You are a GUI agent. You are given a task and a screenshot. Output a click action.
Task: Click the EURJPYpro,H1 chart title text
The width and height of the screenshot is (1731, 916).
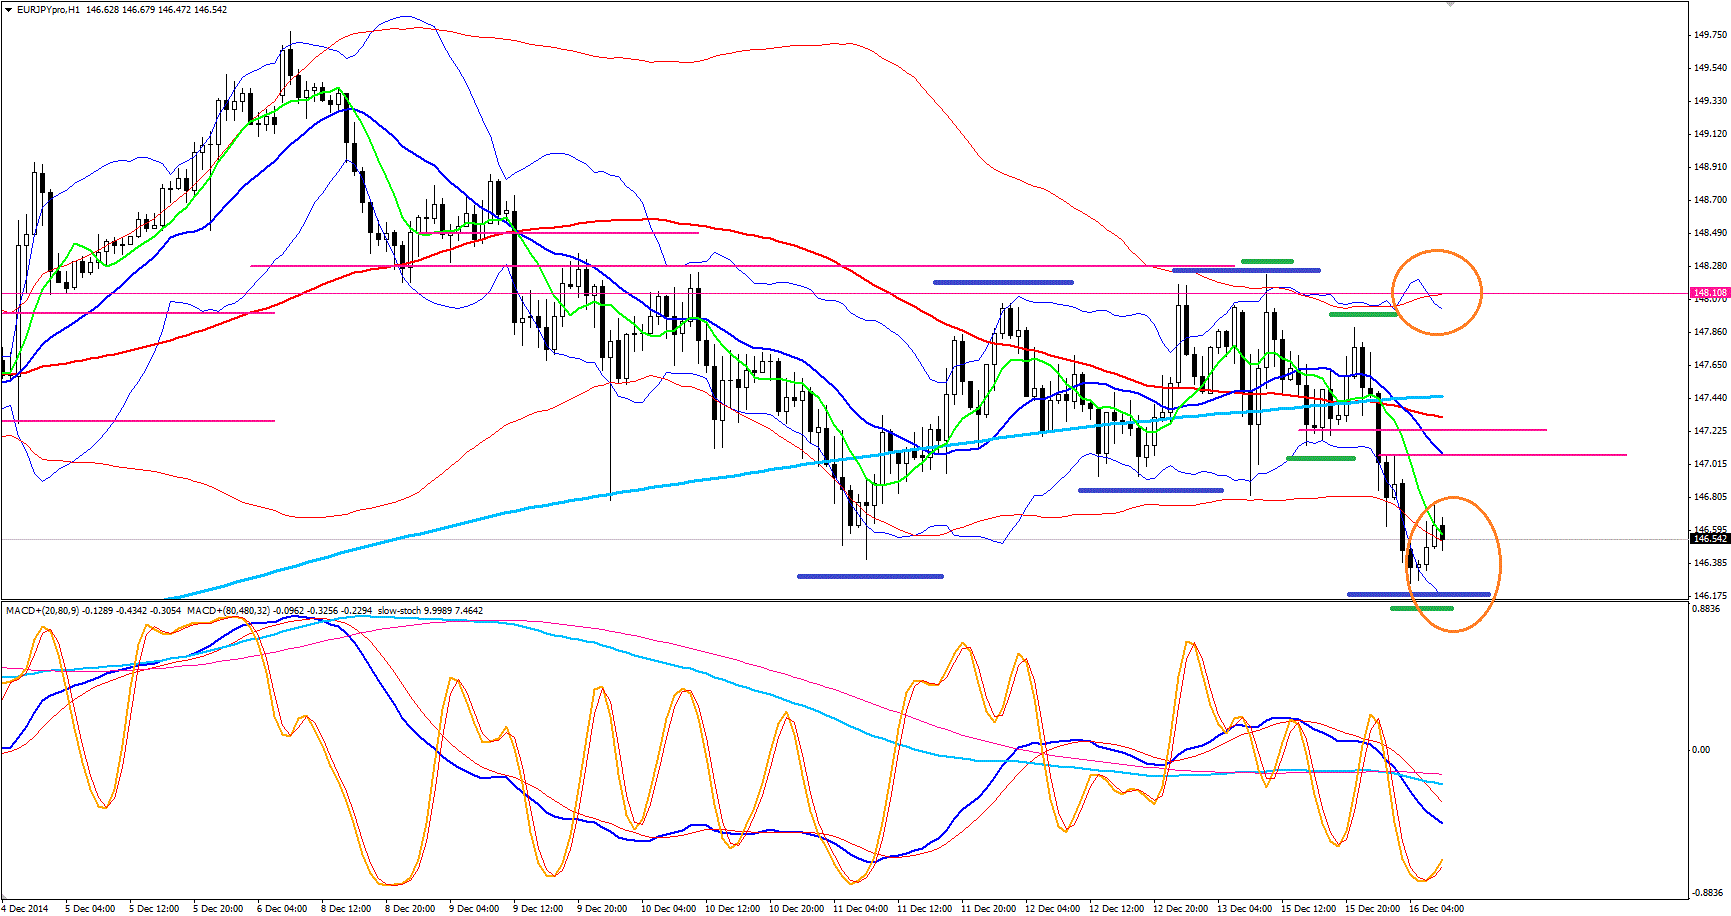click(49, 10)
